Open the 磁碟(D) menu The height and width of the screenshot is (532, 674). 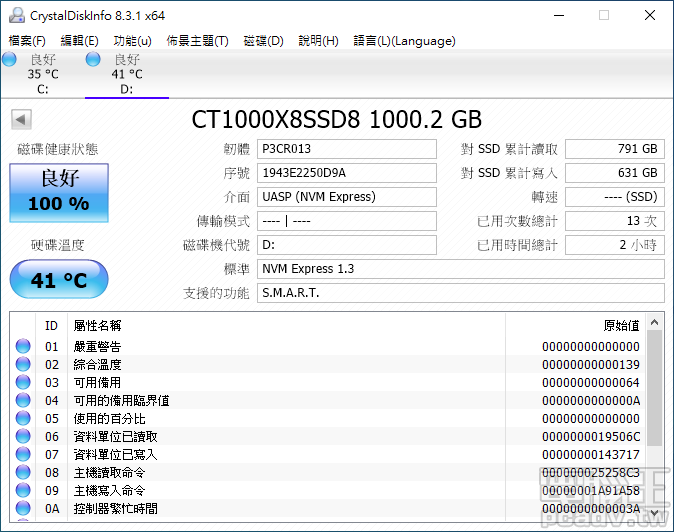pyautogui.click(x=263, y=41)
